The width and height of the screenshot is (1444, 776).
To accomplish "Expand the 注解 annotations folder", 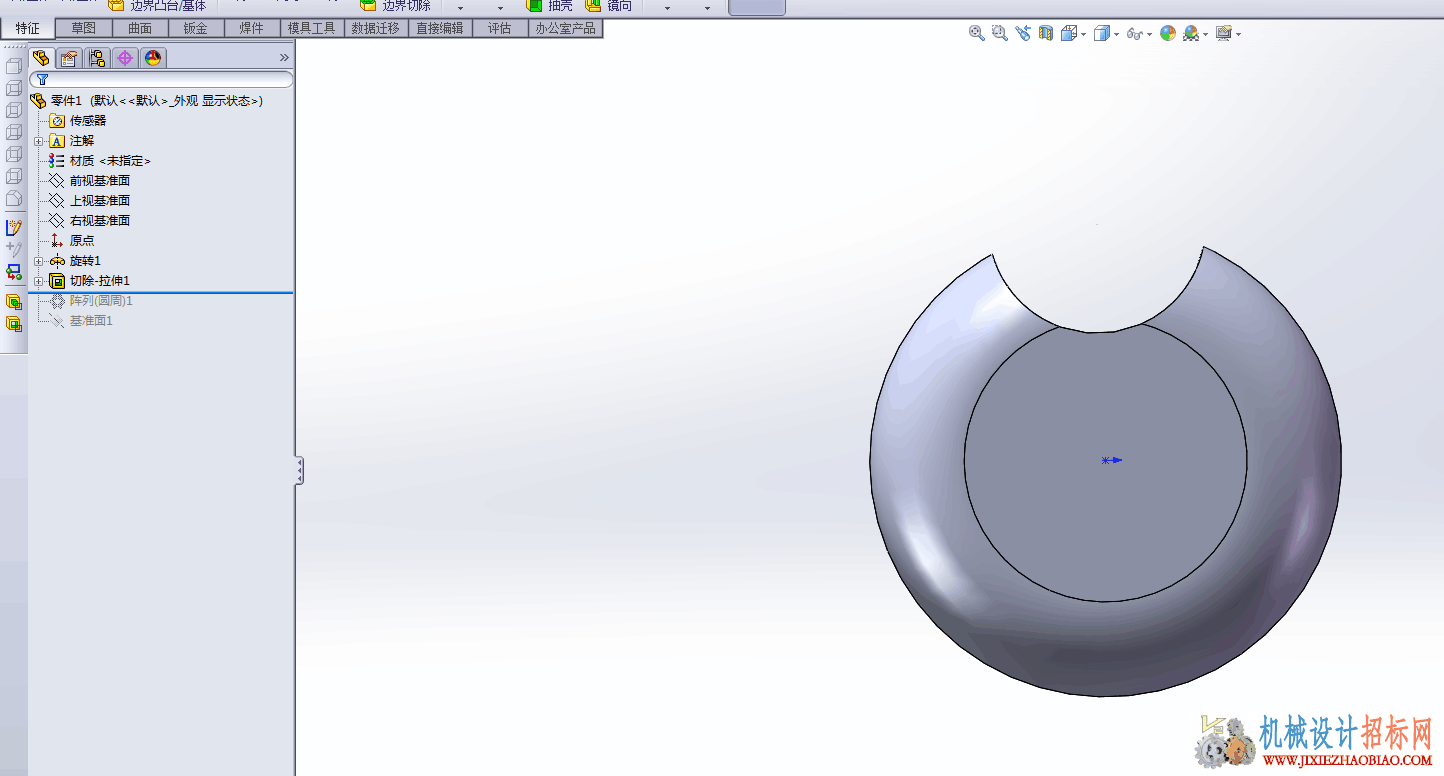I will pyautogui.click(x=39, y=141).
